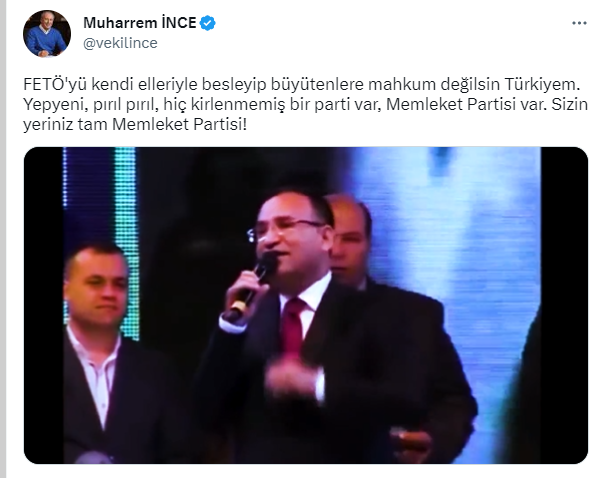Click the black letterbox bar at video's right
The image size is (603, 478).
564,305
